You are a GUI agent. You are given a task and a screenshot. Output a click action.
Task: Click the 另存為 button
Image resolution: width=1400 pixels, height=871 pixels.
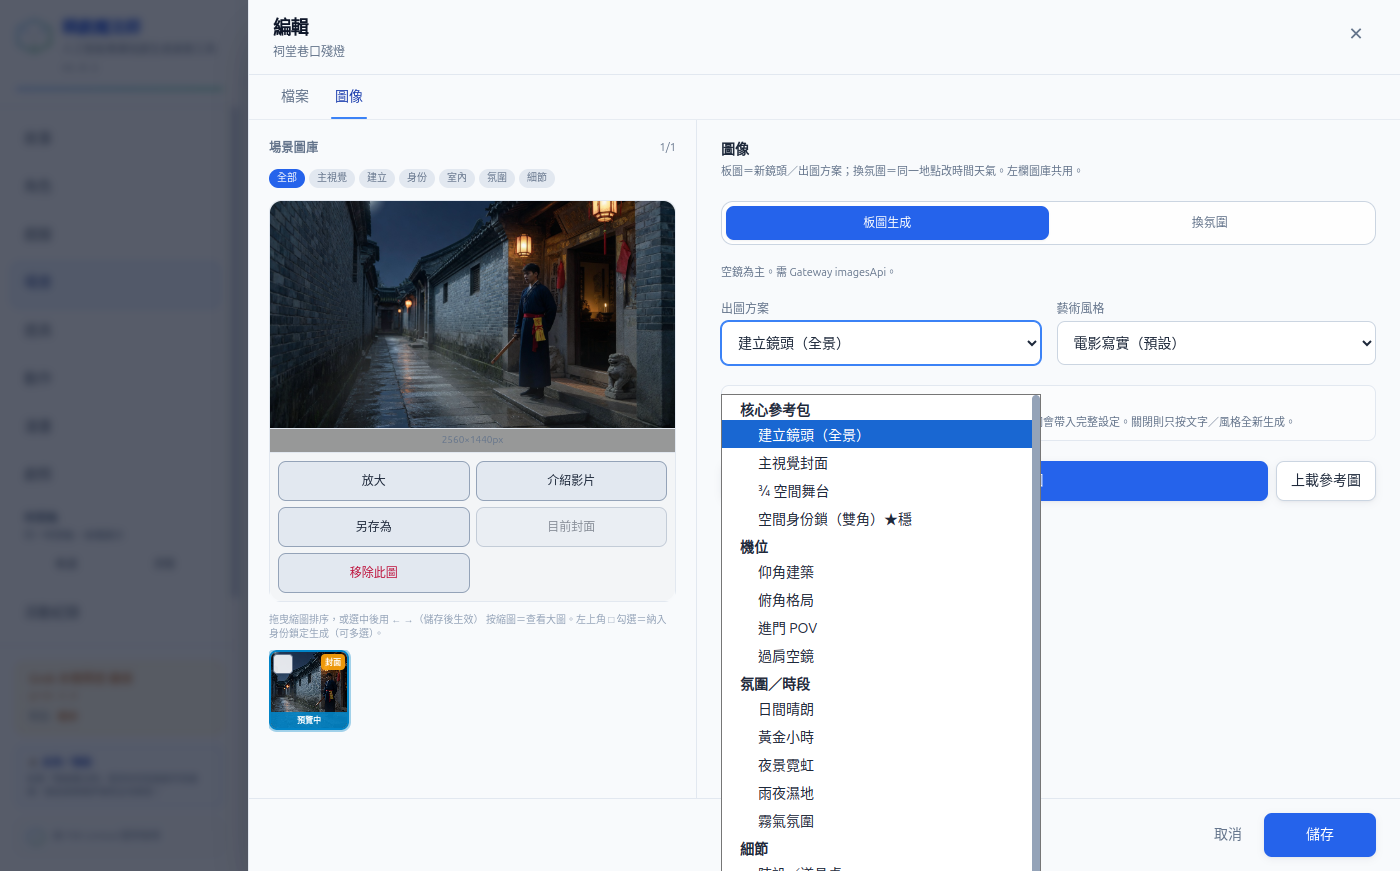click(374, 527)
